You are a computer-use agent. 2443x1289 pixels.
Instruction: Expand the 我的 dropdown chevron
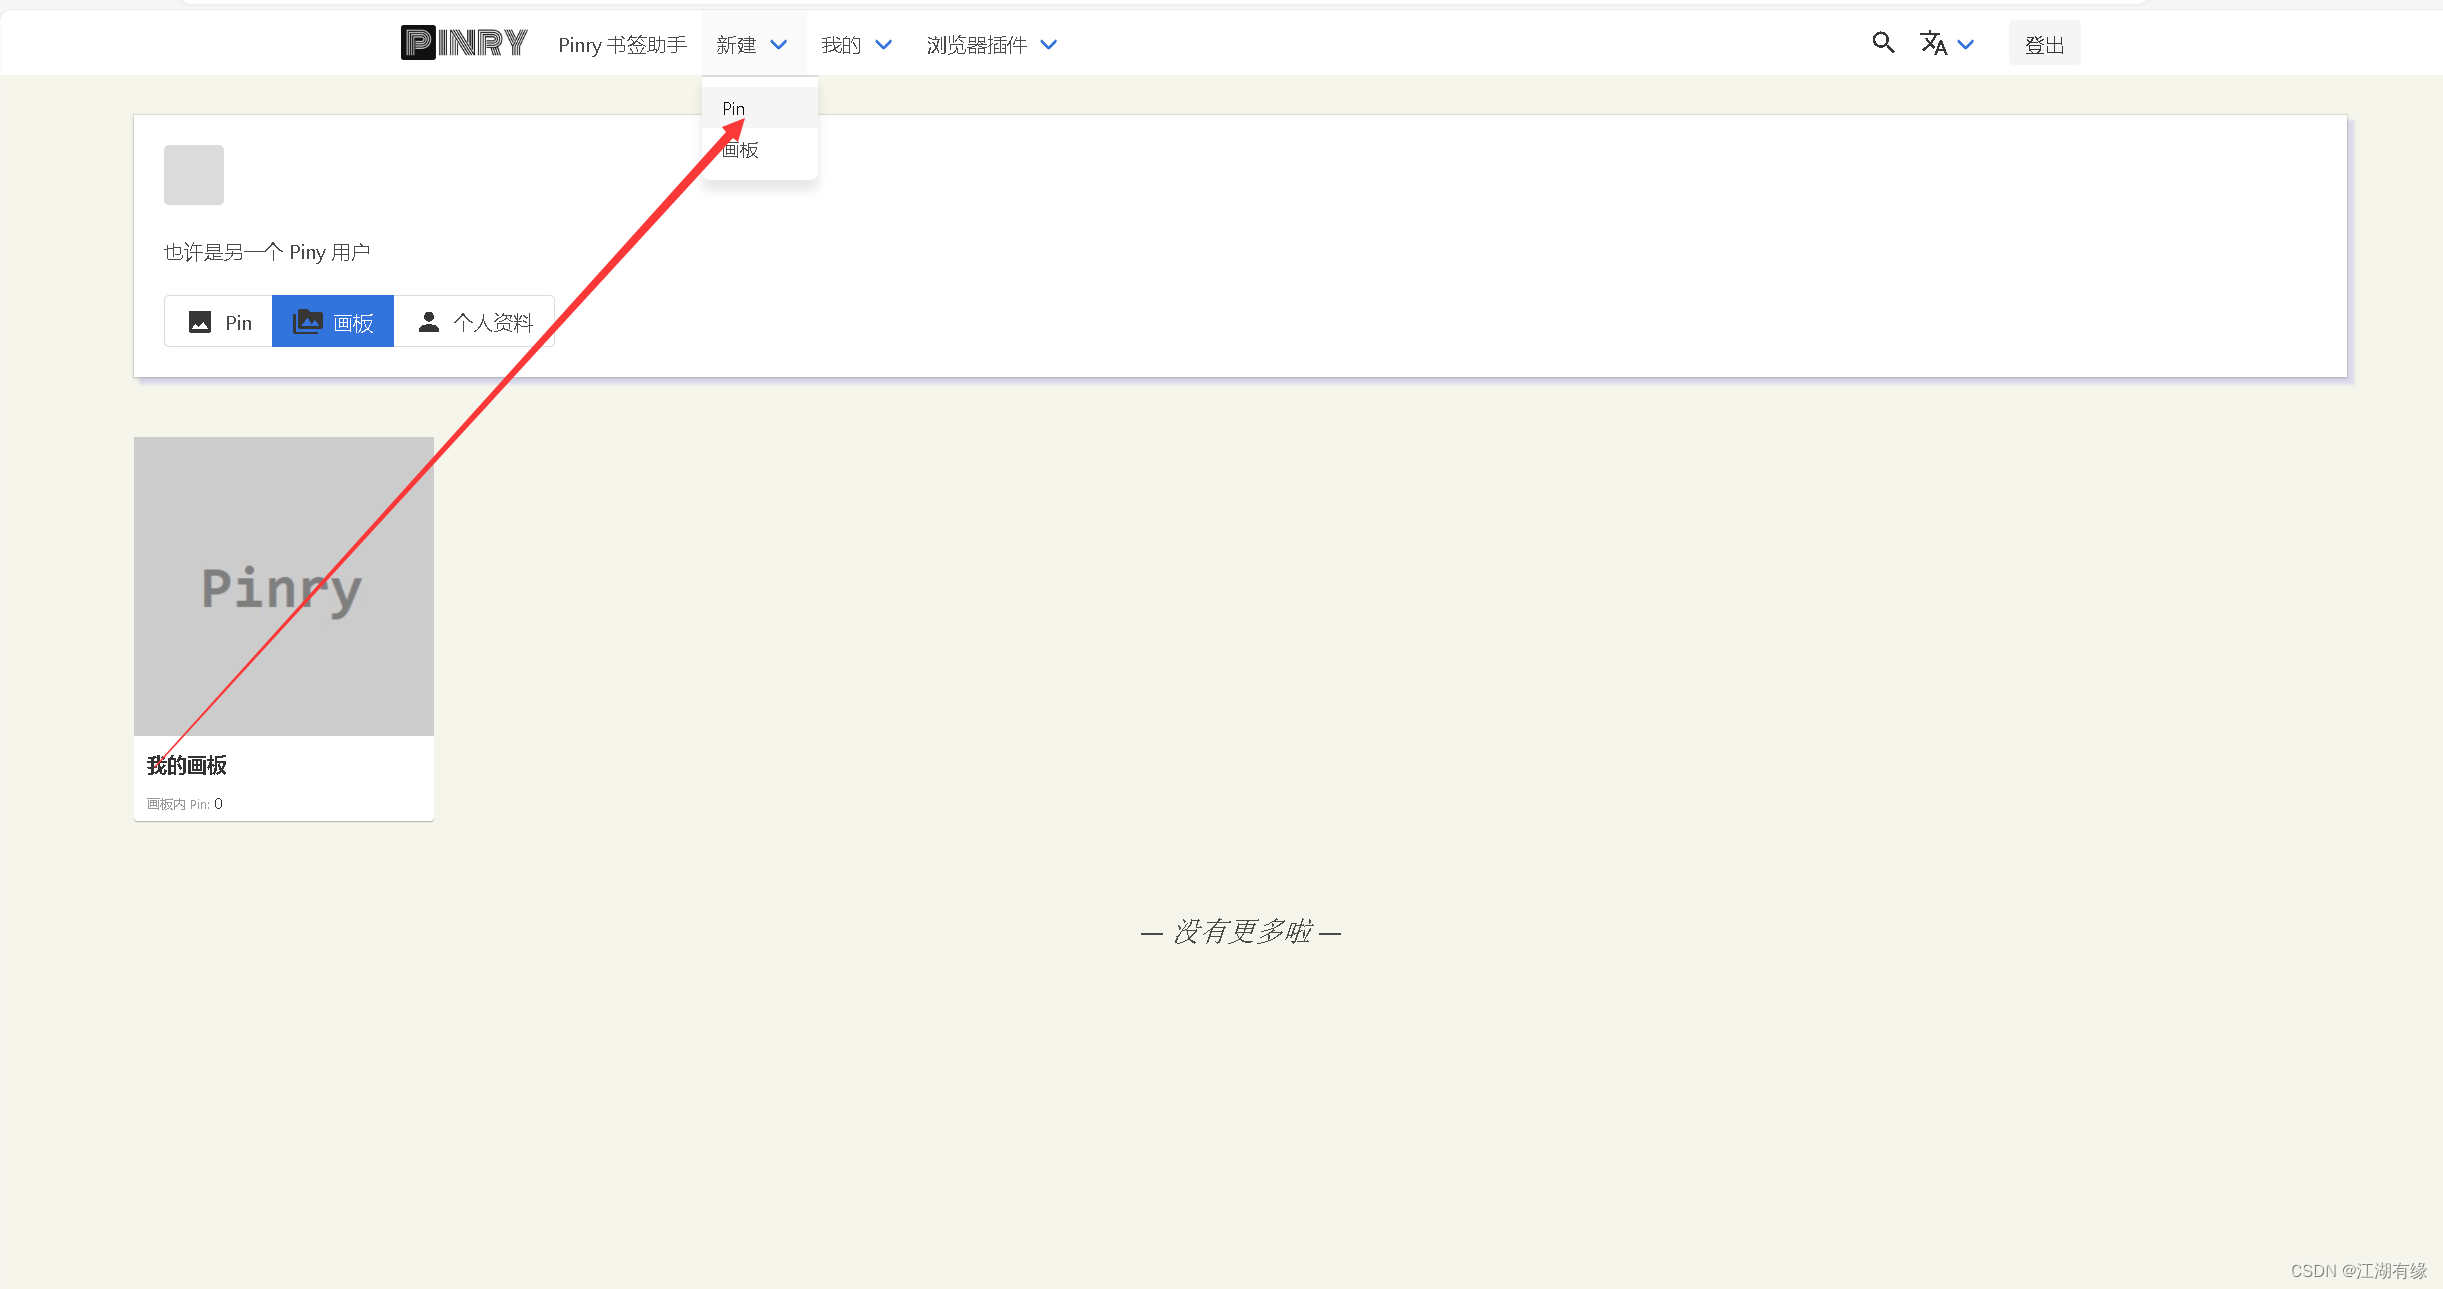883,45
